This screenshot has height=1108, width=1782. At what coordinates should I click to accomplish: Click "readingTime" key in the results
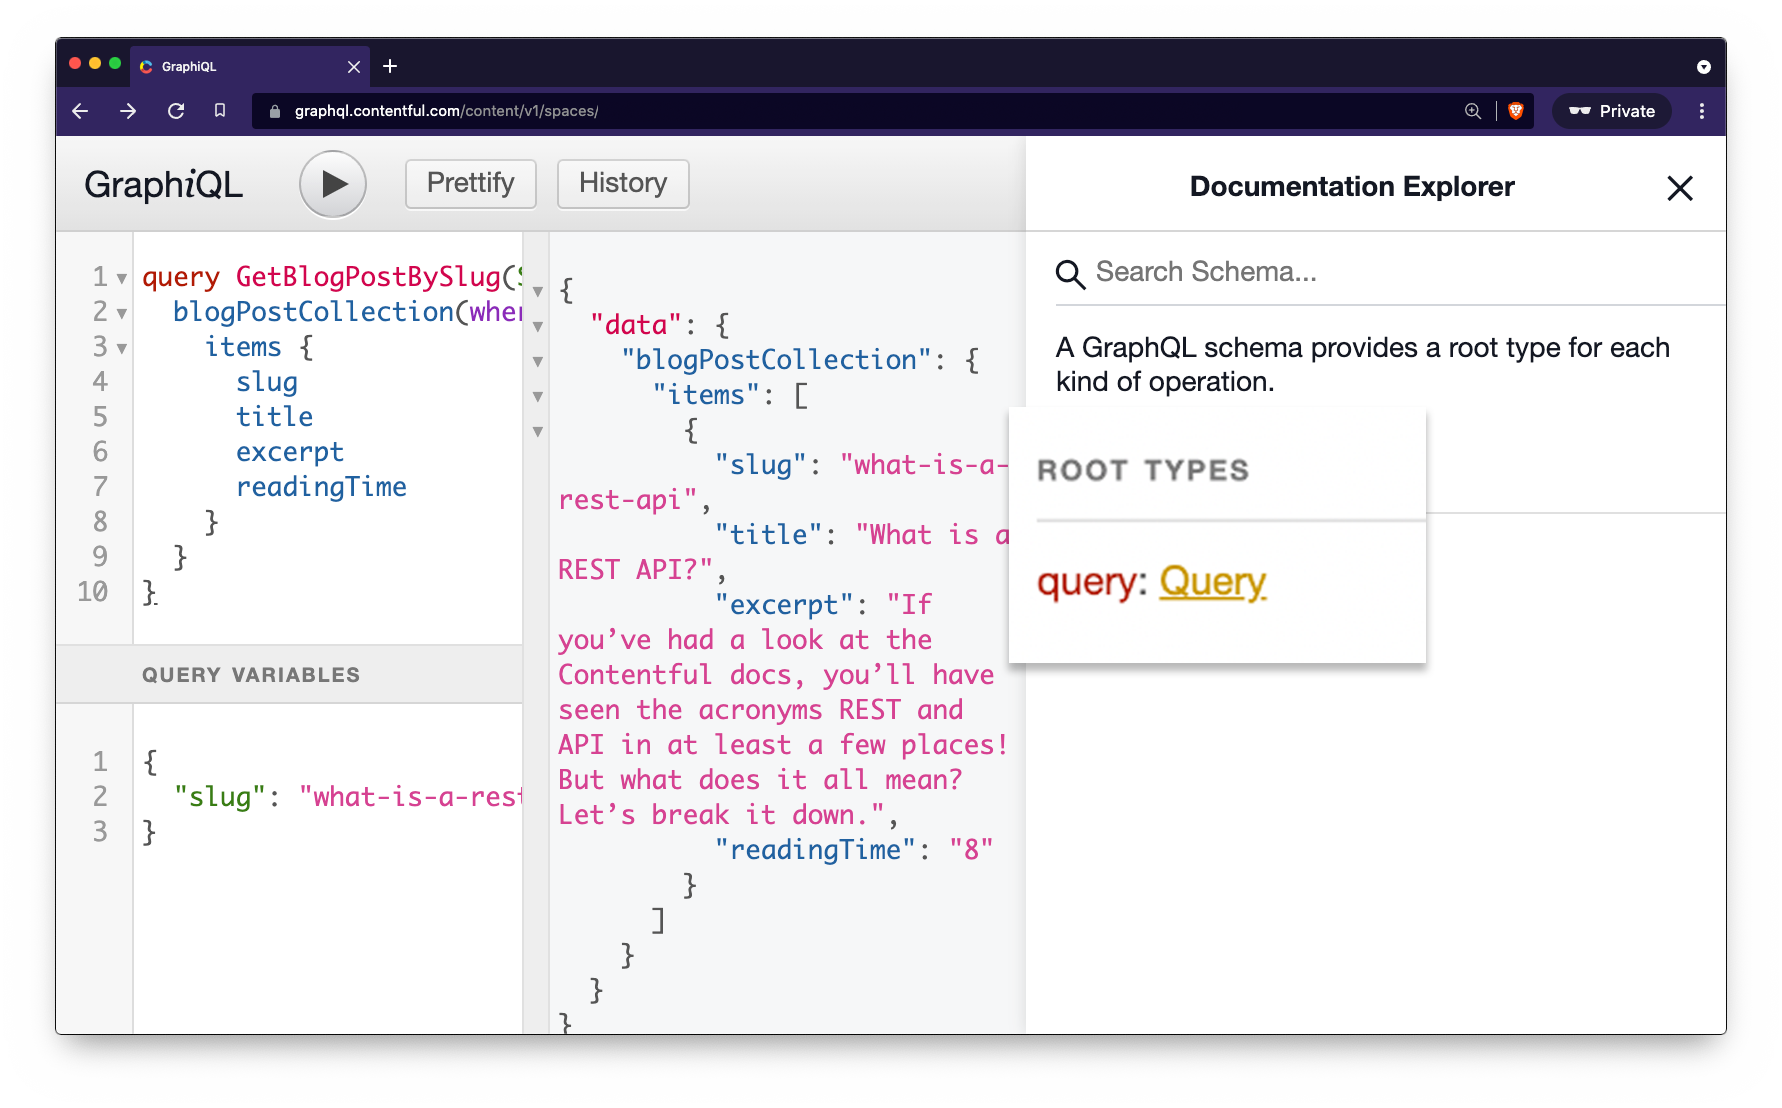point(816,850)
